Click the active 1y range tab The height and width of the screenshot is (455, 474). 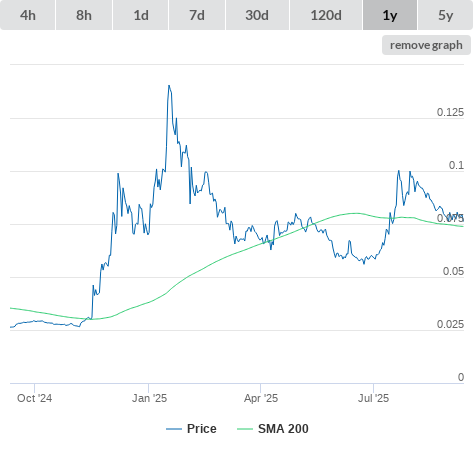390,15
